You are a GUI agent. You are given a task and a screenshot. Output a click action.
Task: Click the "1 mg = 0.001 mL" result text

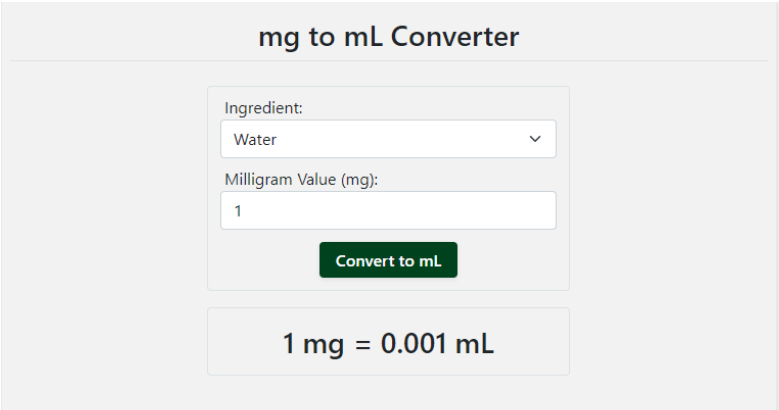(x=388, y=344)
